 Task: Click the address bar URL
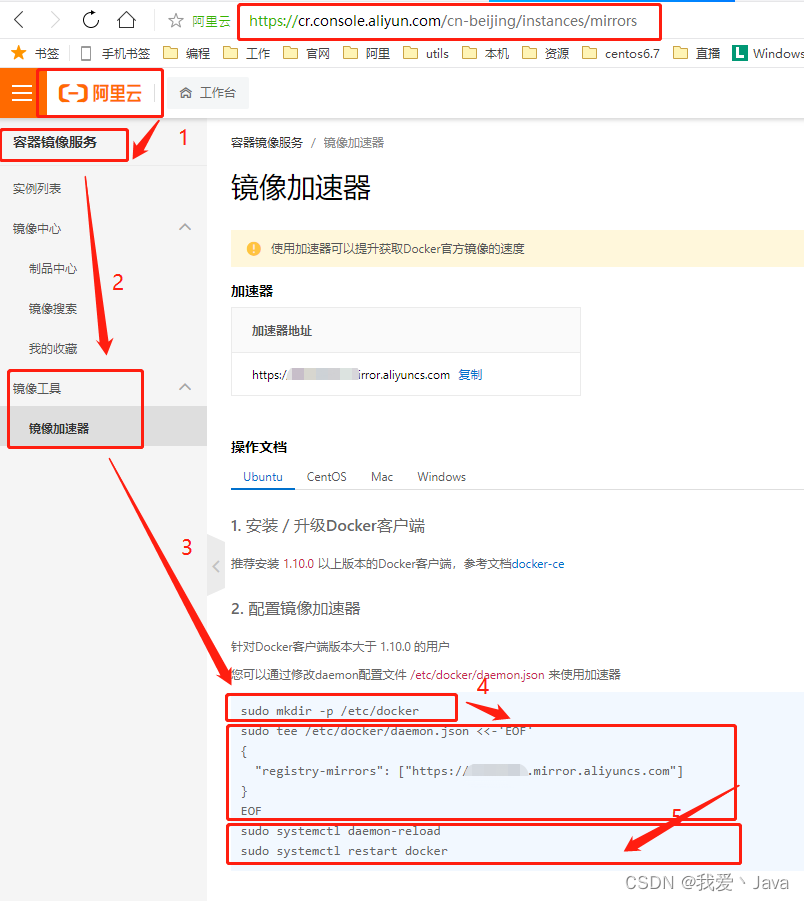point(443,21)
